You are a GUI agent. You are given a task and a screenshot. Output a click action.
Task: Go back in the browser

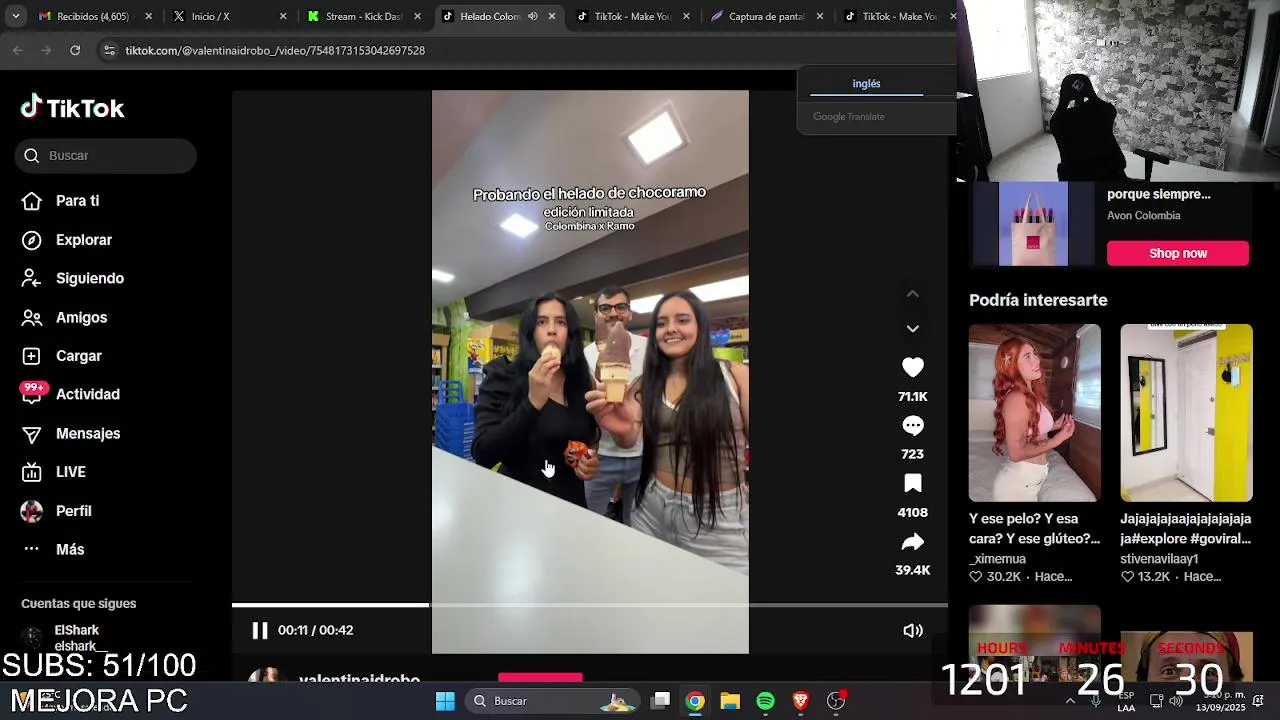[18, 50]
